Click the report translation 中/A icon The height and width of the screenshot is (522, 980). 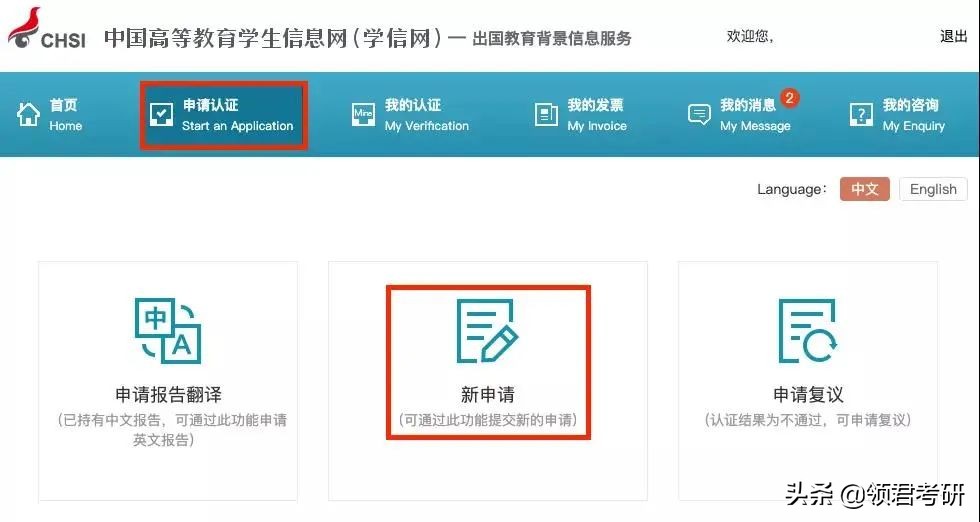point(168,331)
